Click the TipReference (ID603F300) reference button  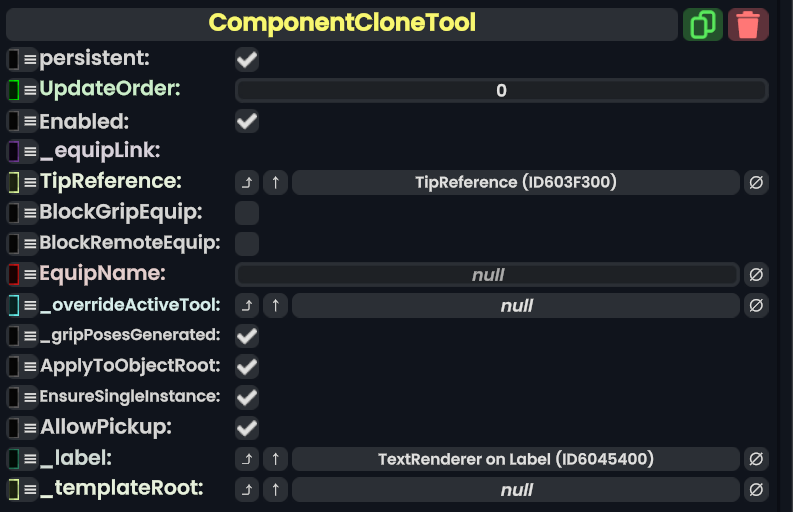point(515,182)
